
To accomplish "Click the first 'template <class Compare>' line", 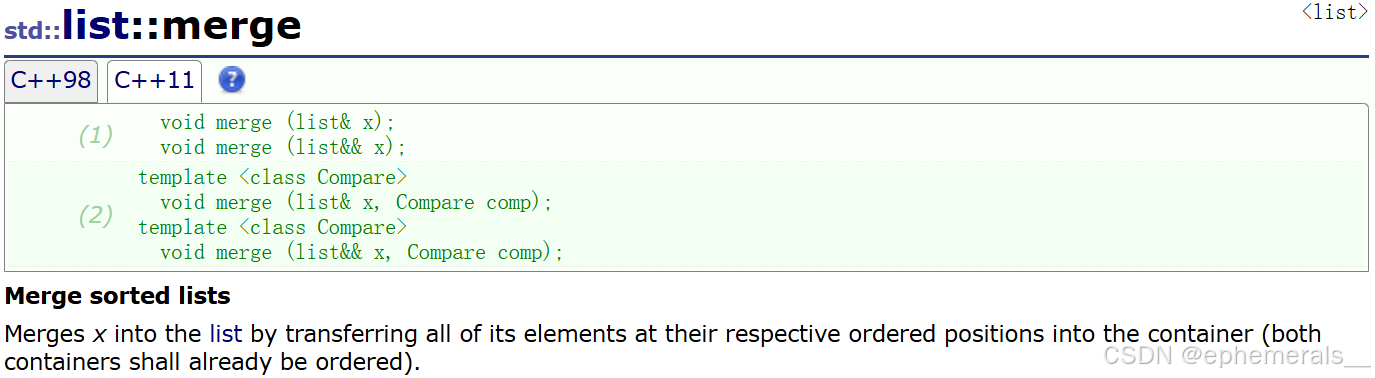I will pos(272,178).
